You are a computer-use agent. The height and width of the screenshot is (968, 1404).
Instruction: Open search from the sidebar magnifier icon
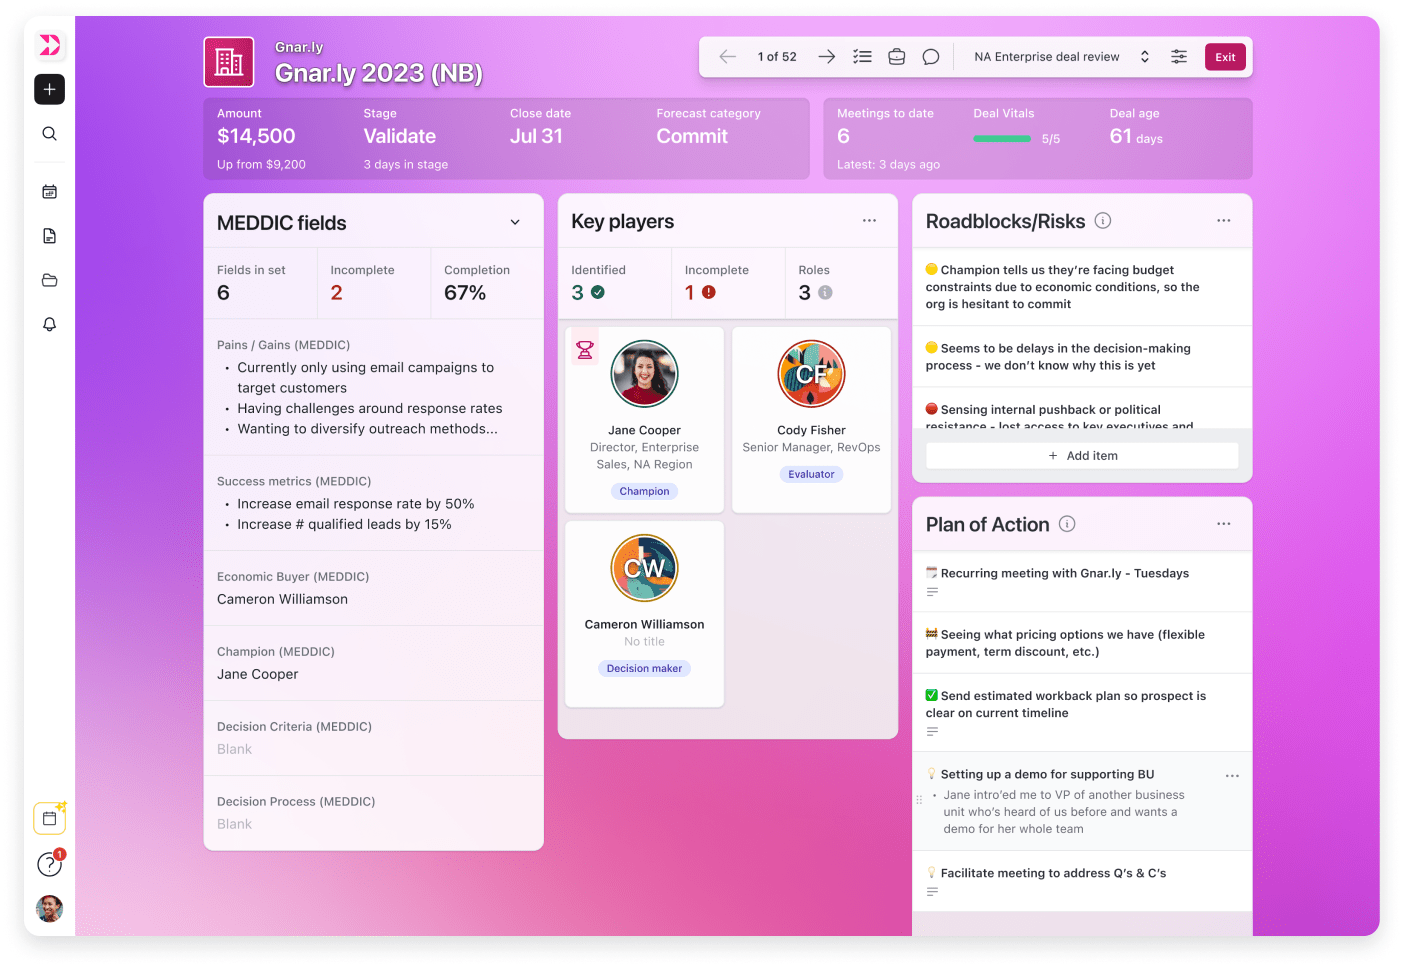(x=49, y=134)
